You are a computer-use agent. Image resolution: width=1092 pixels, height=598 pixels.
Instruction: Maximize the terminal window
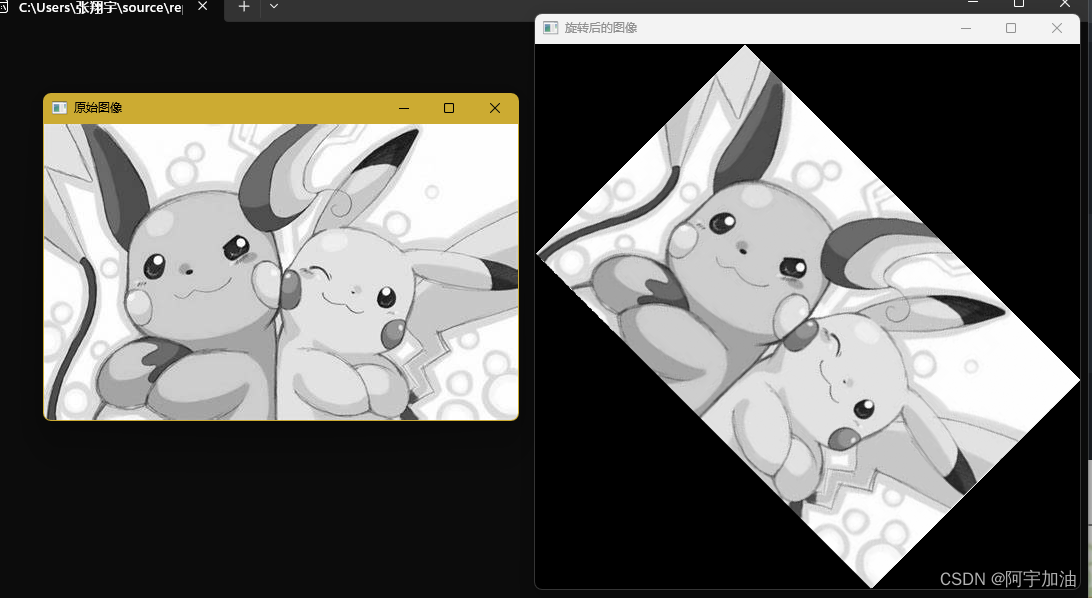tap(1019, 3)
